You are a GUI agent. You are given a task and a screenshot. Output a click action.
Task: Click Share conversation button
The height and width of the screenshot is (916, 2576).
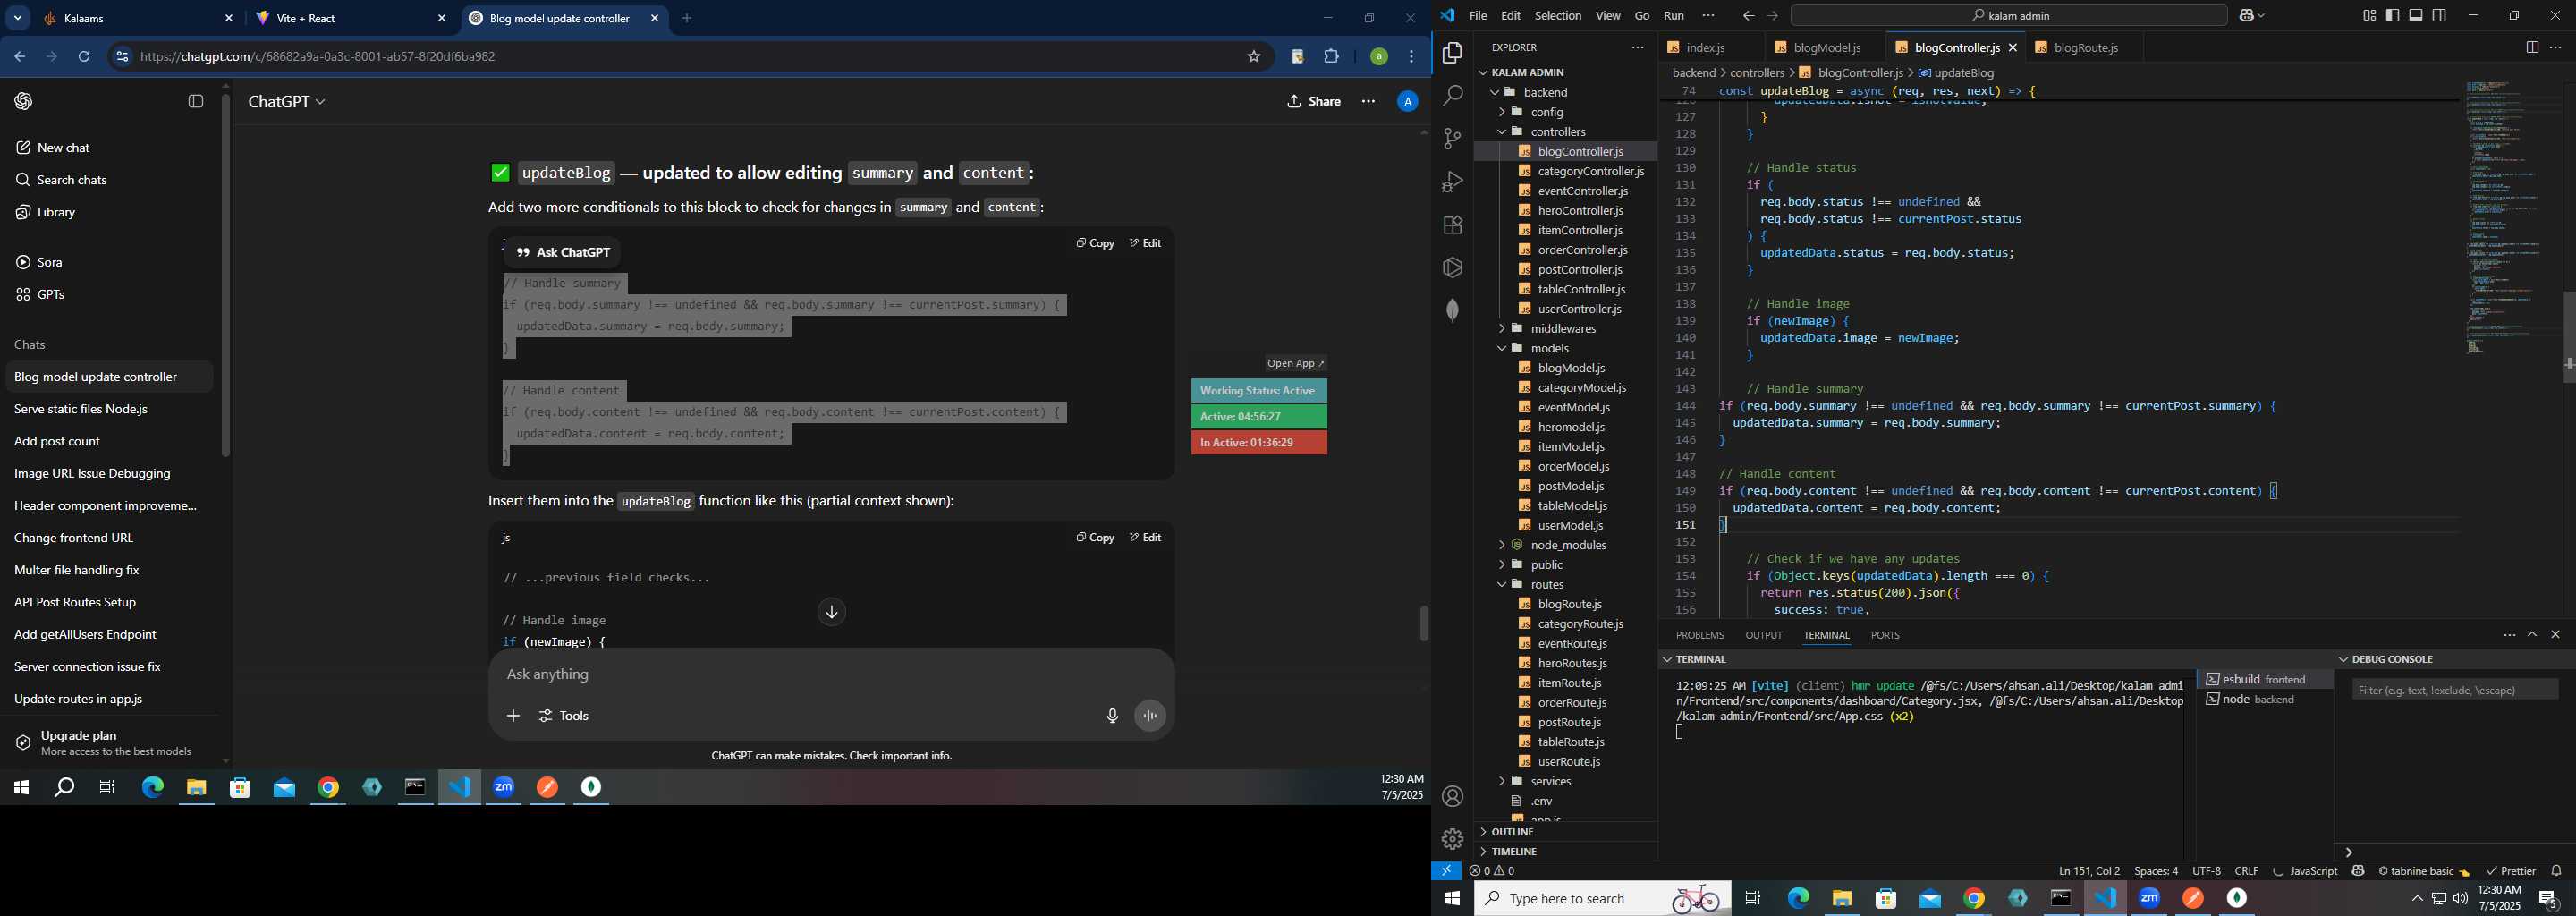[x=1314, y=102]
